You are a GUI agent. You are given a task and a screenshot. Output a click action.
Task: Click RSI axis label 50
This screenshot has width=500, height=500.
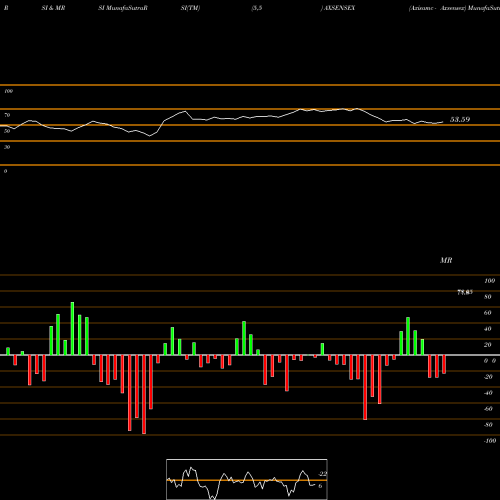(7, 131)
